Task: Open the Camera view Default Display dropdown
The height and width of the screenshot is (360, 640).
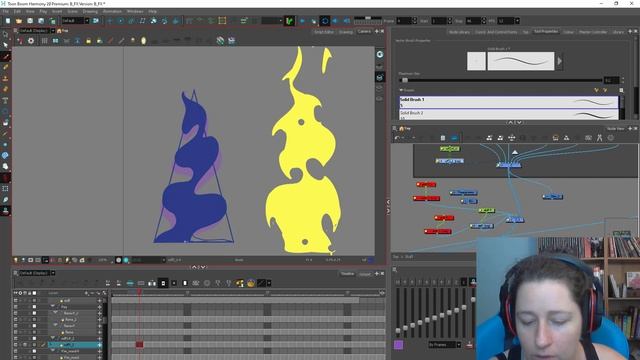Action: (37, 31)
